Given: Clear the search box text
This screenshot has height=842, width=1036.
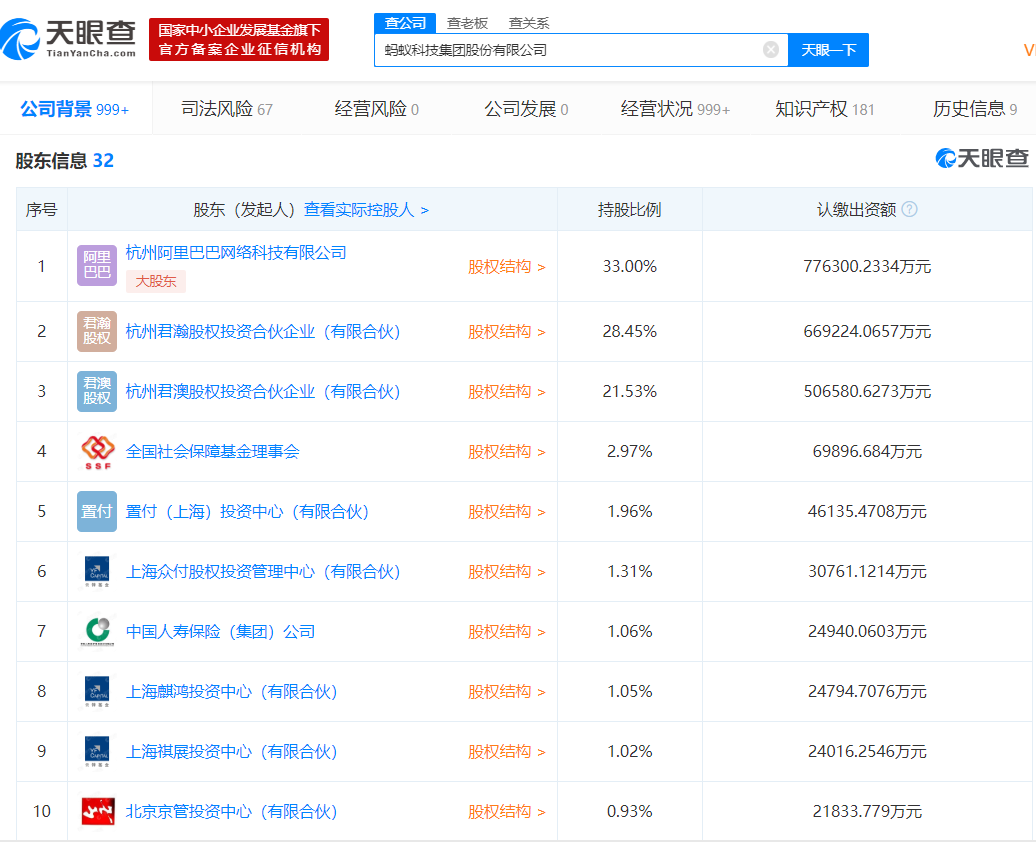Looking at the screenshot, I should [771, 50].
